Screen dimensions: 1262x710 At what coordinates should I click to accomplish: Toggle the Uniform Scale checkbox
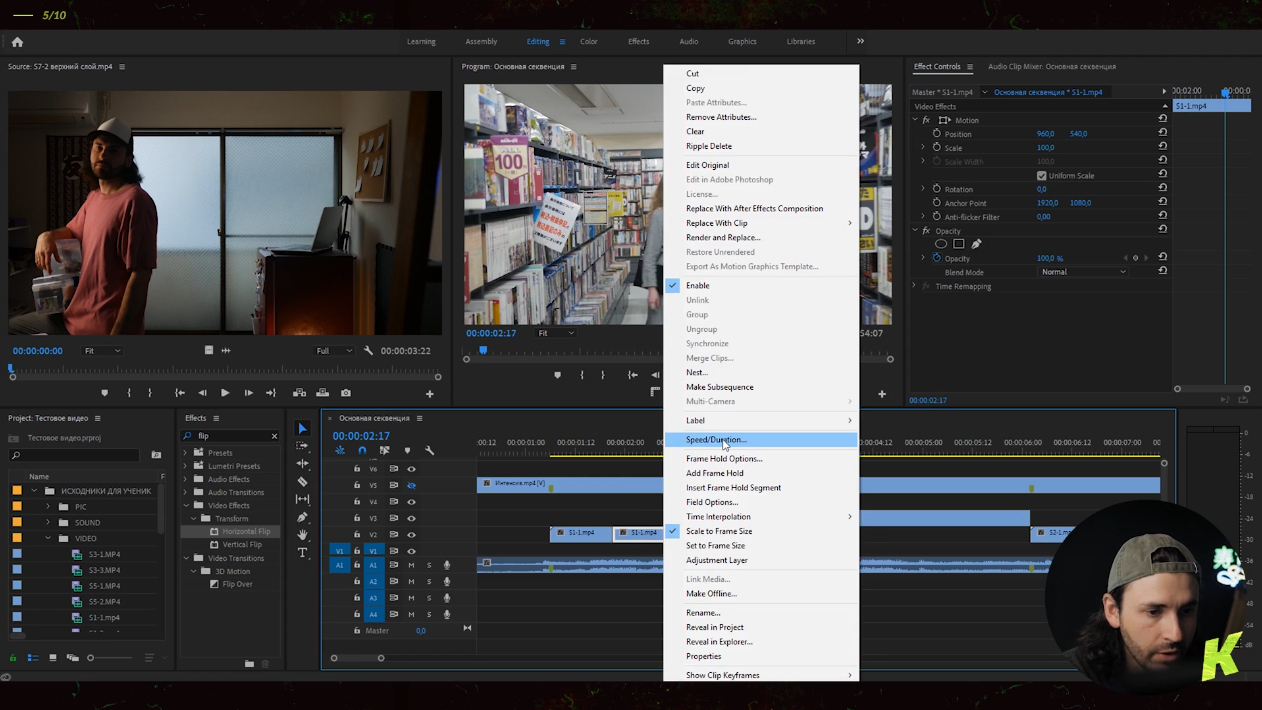[1041, 176]
